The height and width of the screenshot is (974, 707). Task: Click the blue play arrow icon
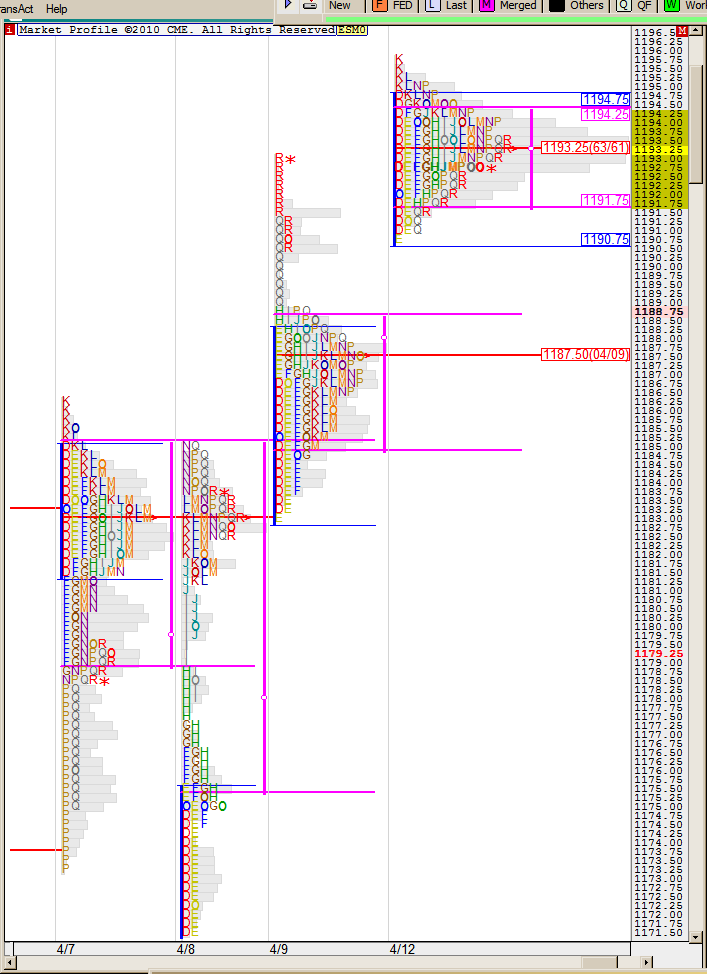pos(288,5)
